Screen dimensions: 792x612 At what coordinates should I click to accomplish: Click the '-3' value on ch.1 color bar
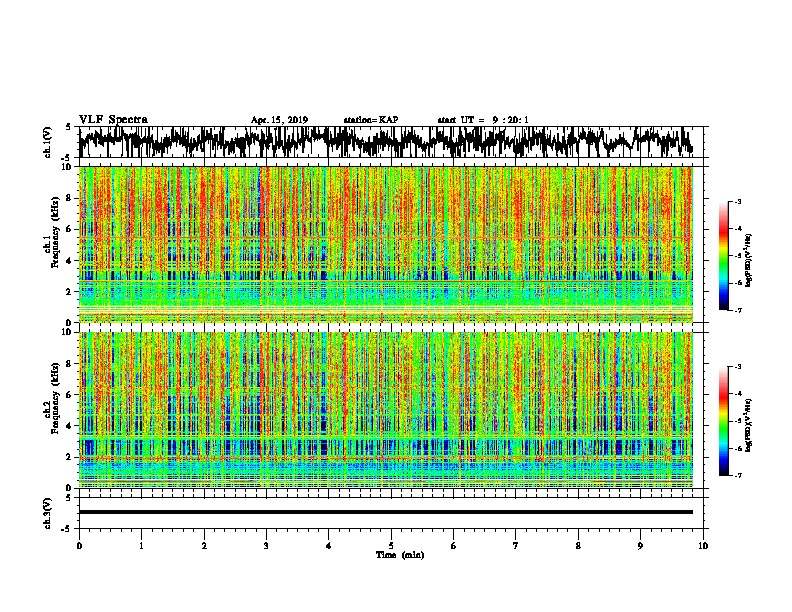pyautogui.click(x=737, y=202)
